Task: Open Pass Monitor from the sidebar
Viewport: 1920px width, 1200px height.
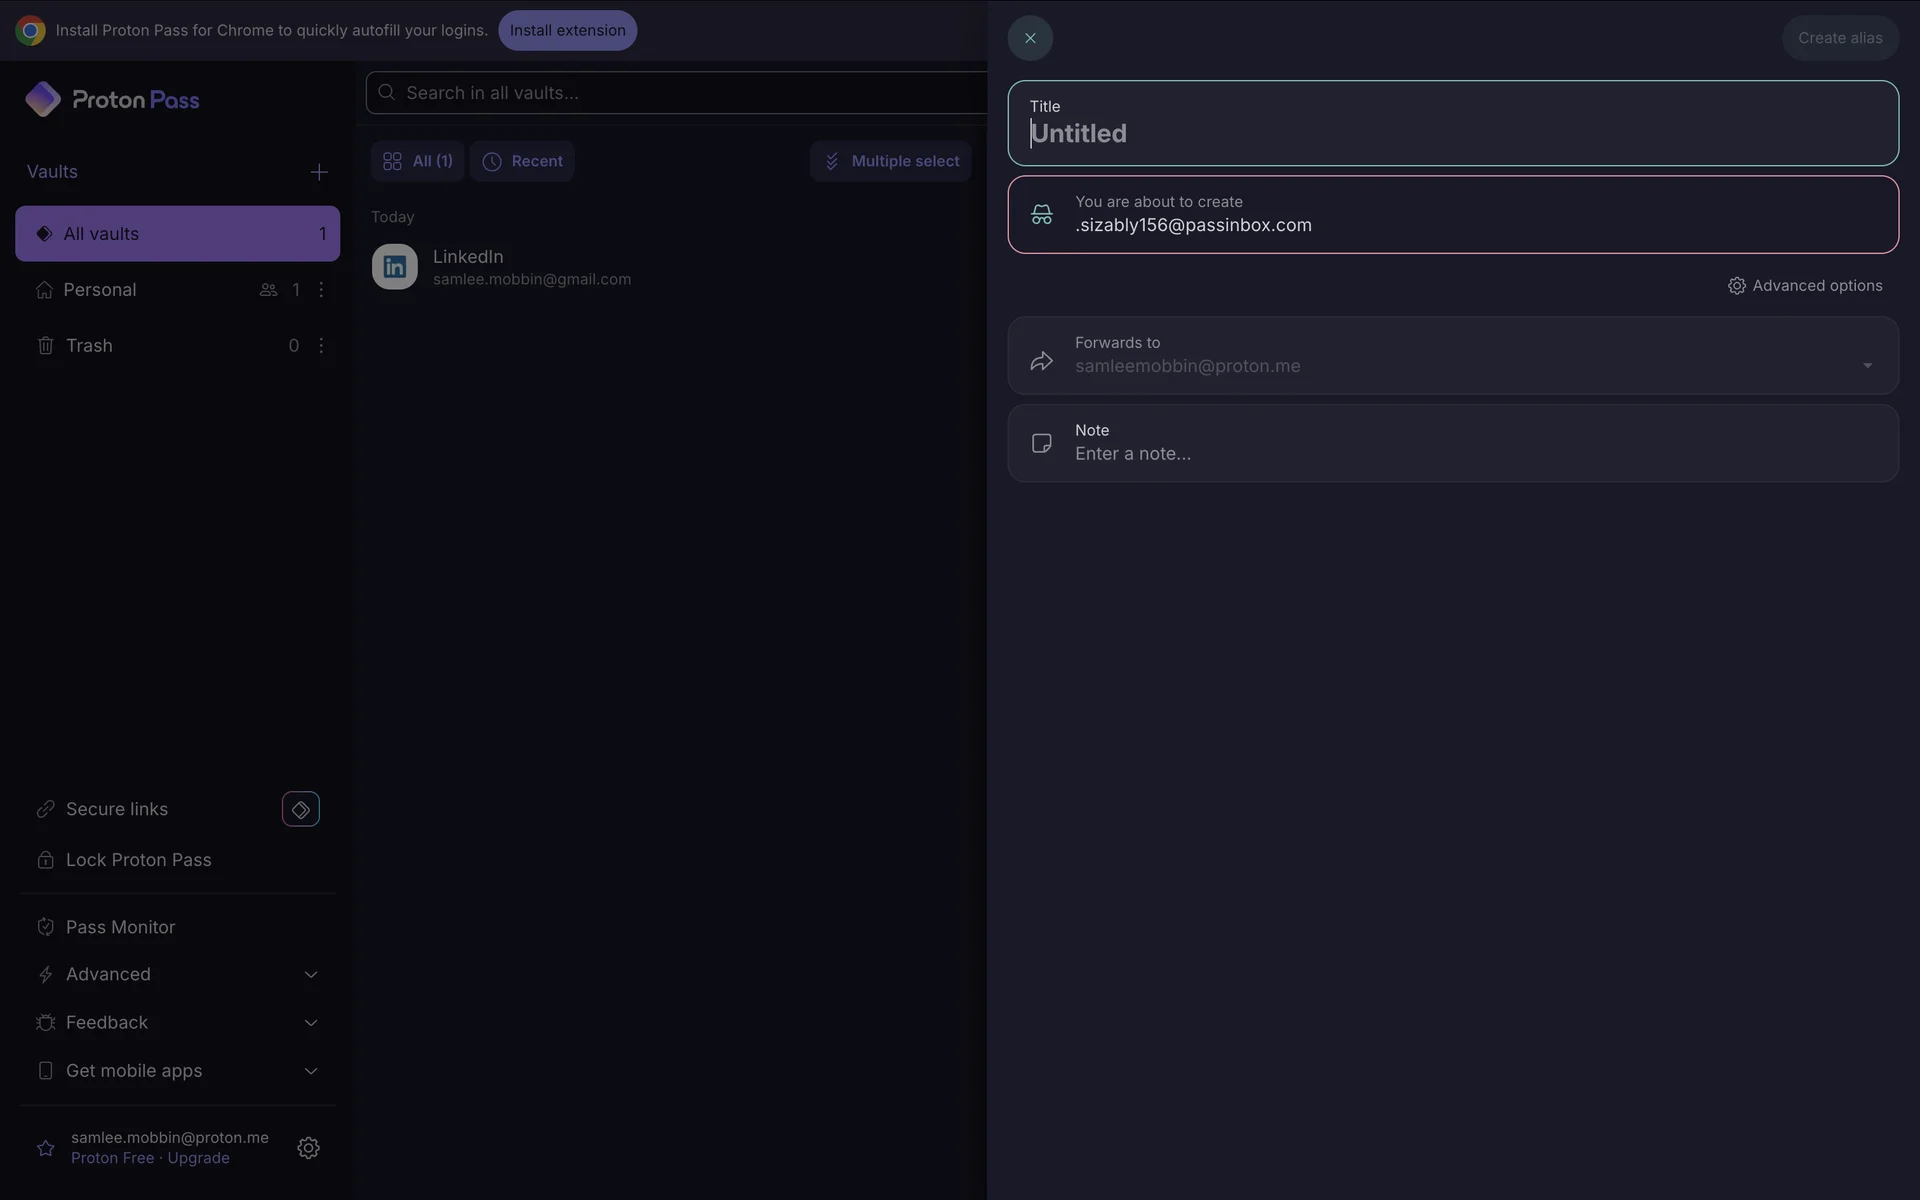Action: coord(120,927)
